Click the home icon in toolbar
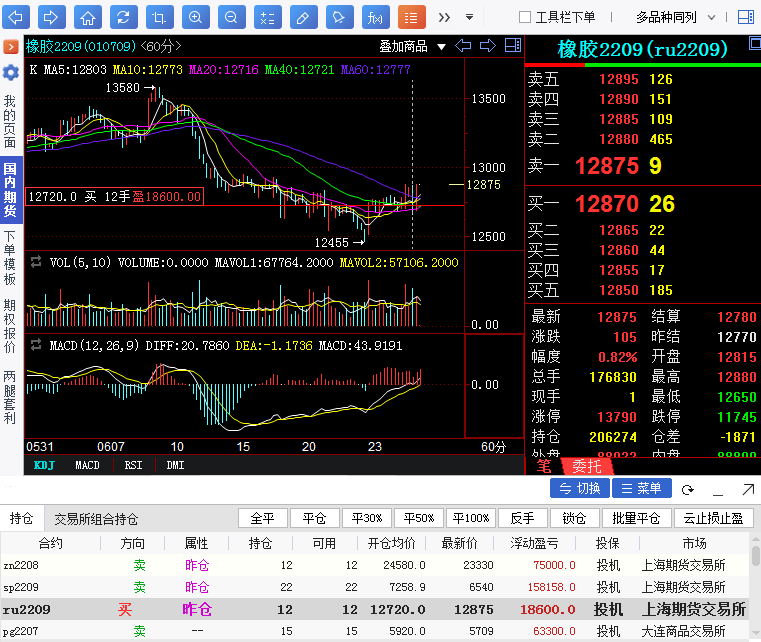761x642 pixels. [88, 17]
